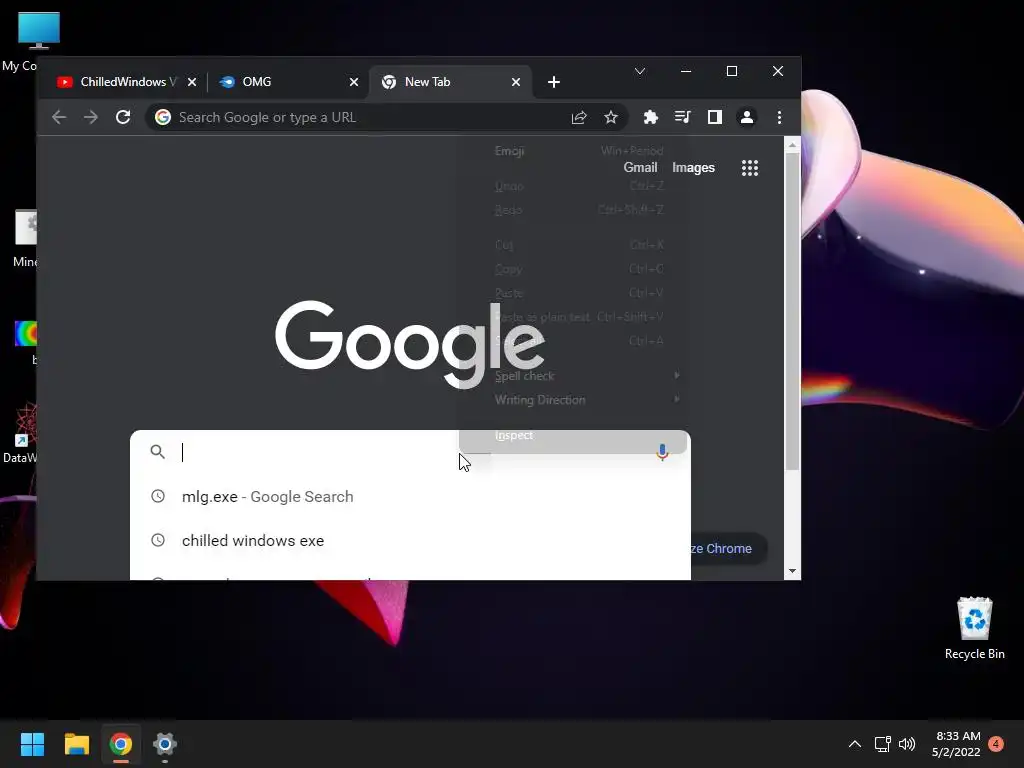1024x768 pixels.
Task: Click the browser forward arrow
Action: pos(91,118)
